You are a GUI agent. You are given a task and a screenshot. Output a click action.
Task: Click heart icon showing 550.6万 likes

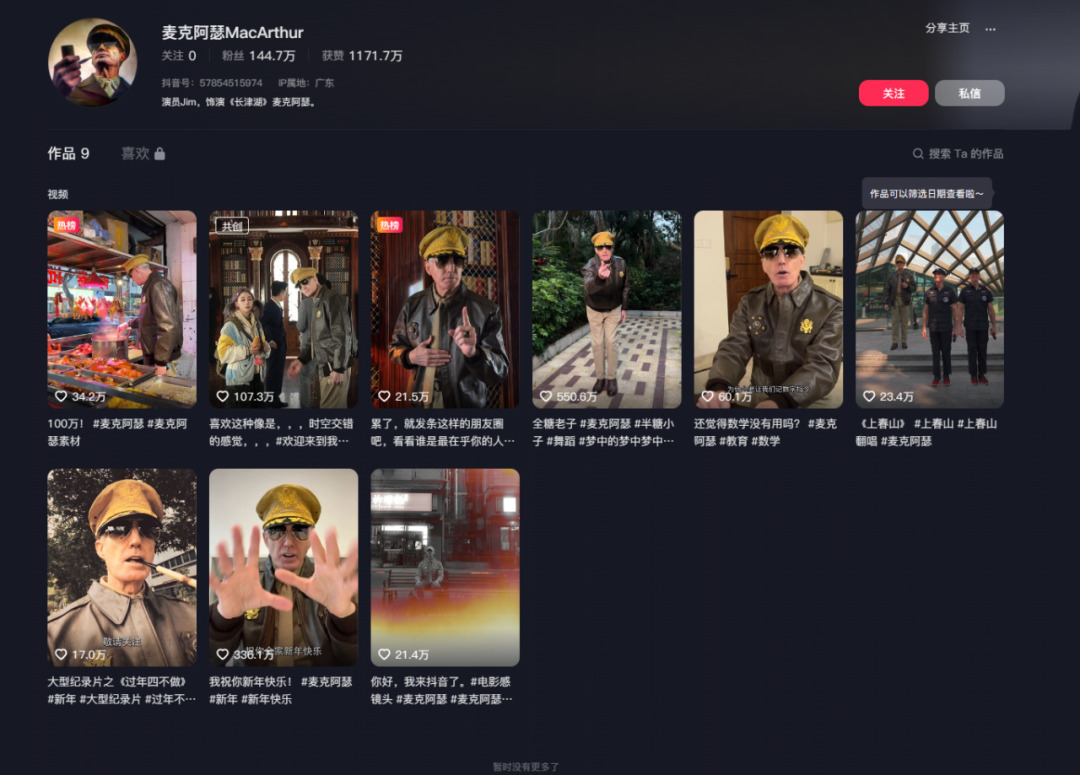tap(546, 396)
